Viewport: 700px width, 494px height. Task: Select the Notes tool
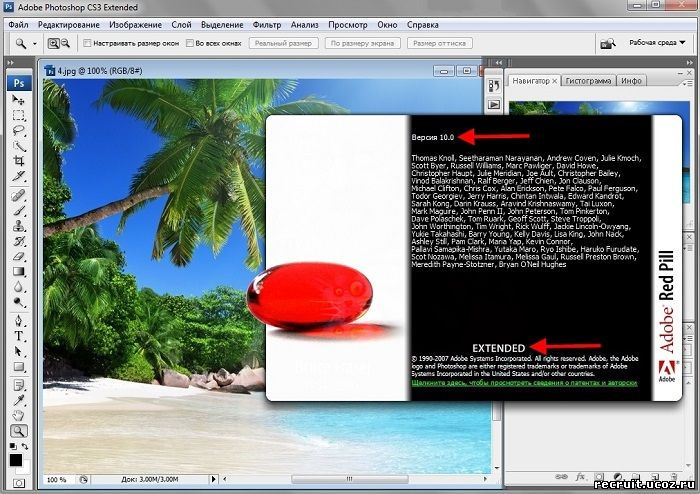tap(18, 385)
